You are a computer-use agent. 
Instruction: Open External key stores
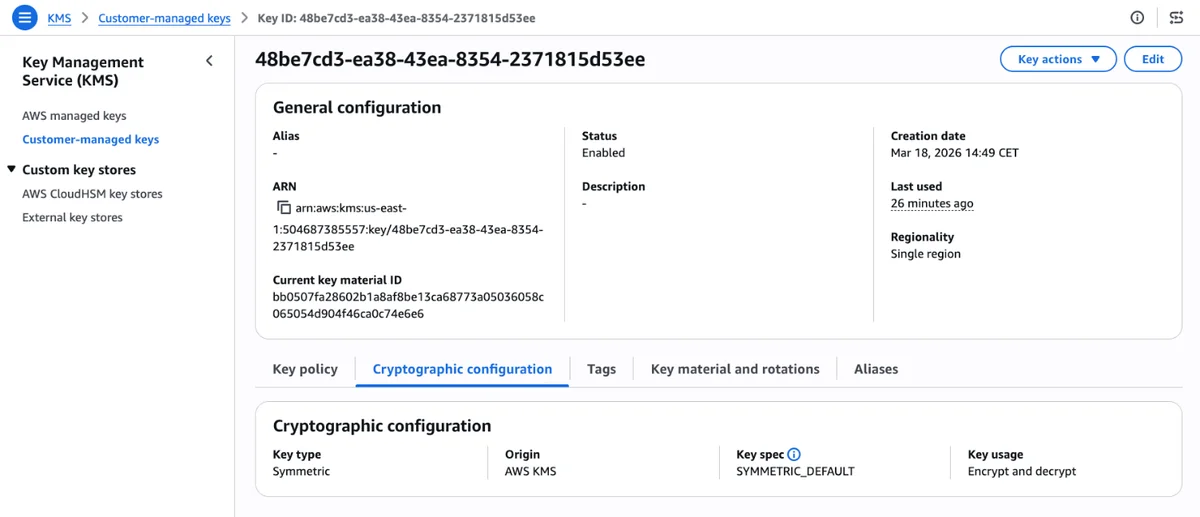click(x=72, y=217)
